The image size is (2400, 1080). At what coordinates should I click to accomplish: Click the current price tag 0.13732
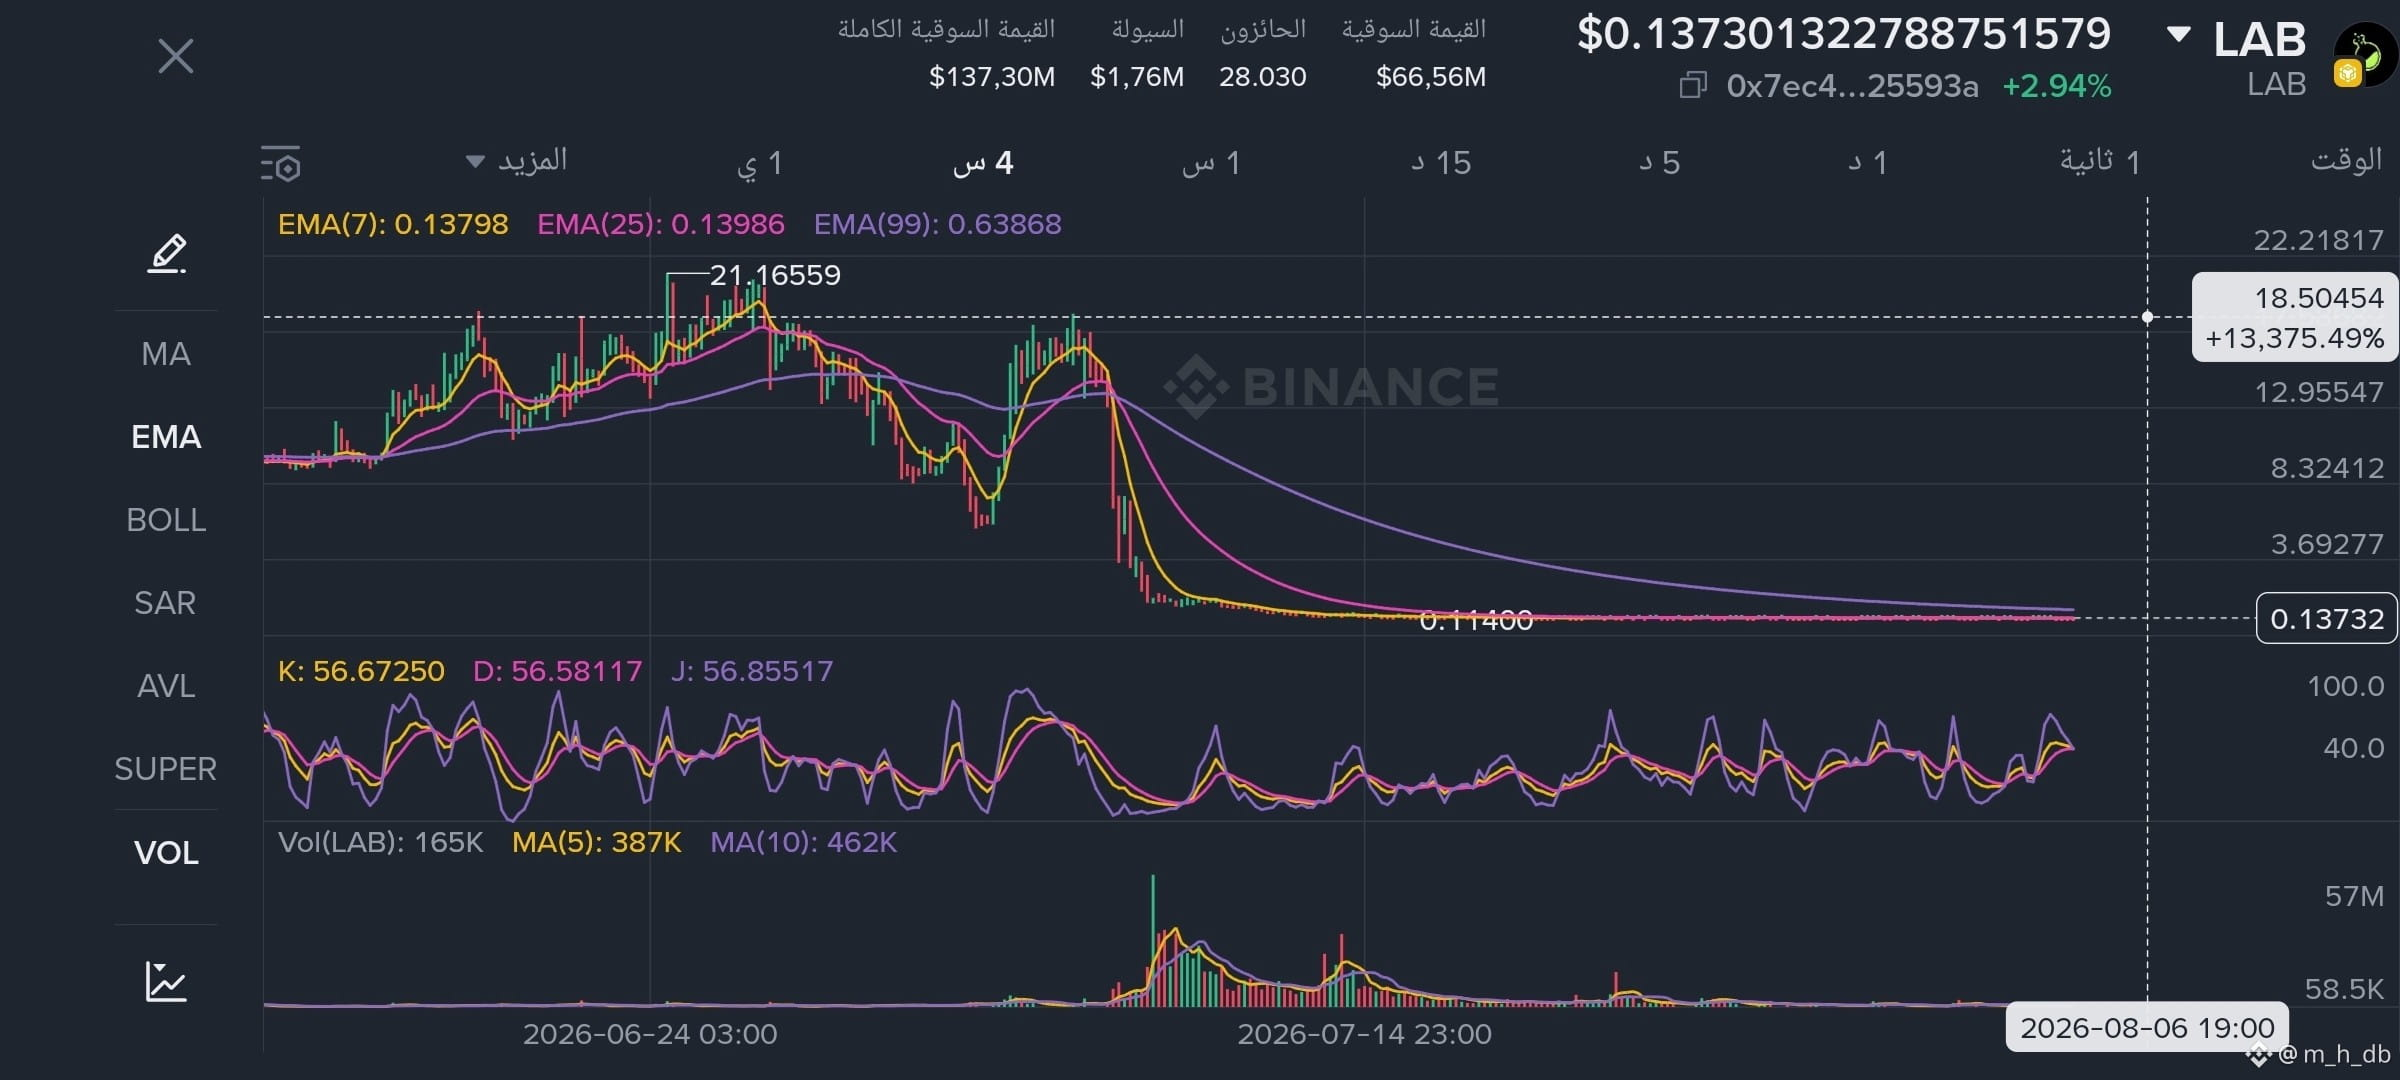2327,619
